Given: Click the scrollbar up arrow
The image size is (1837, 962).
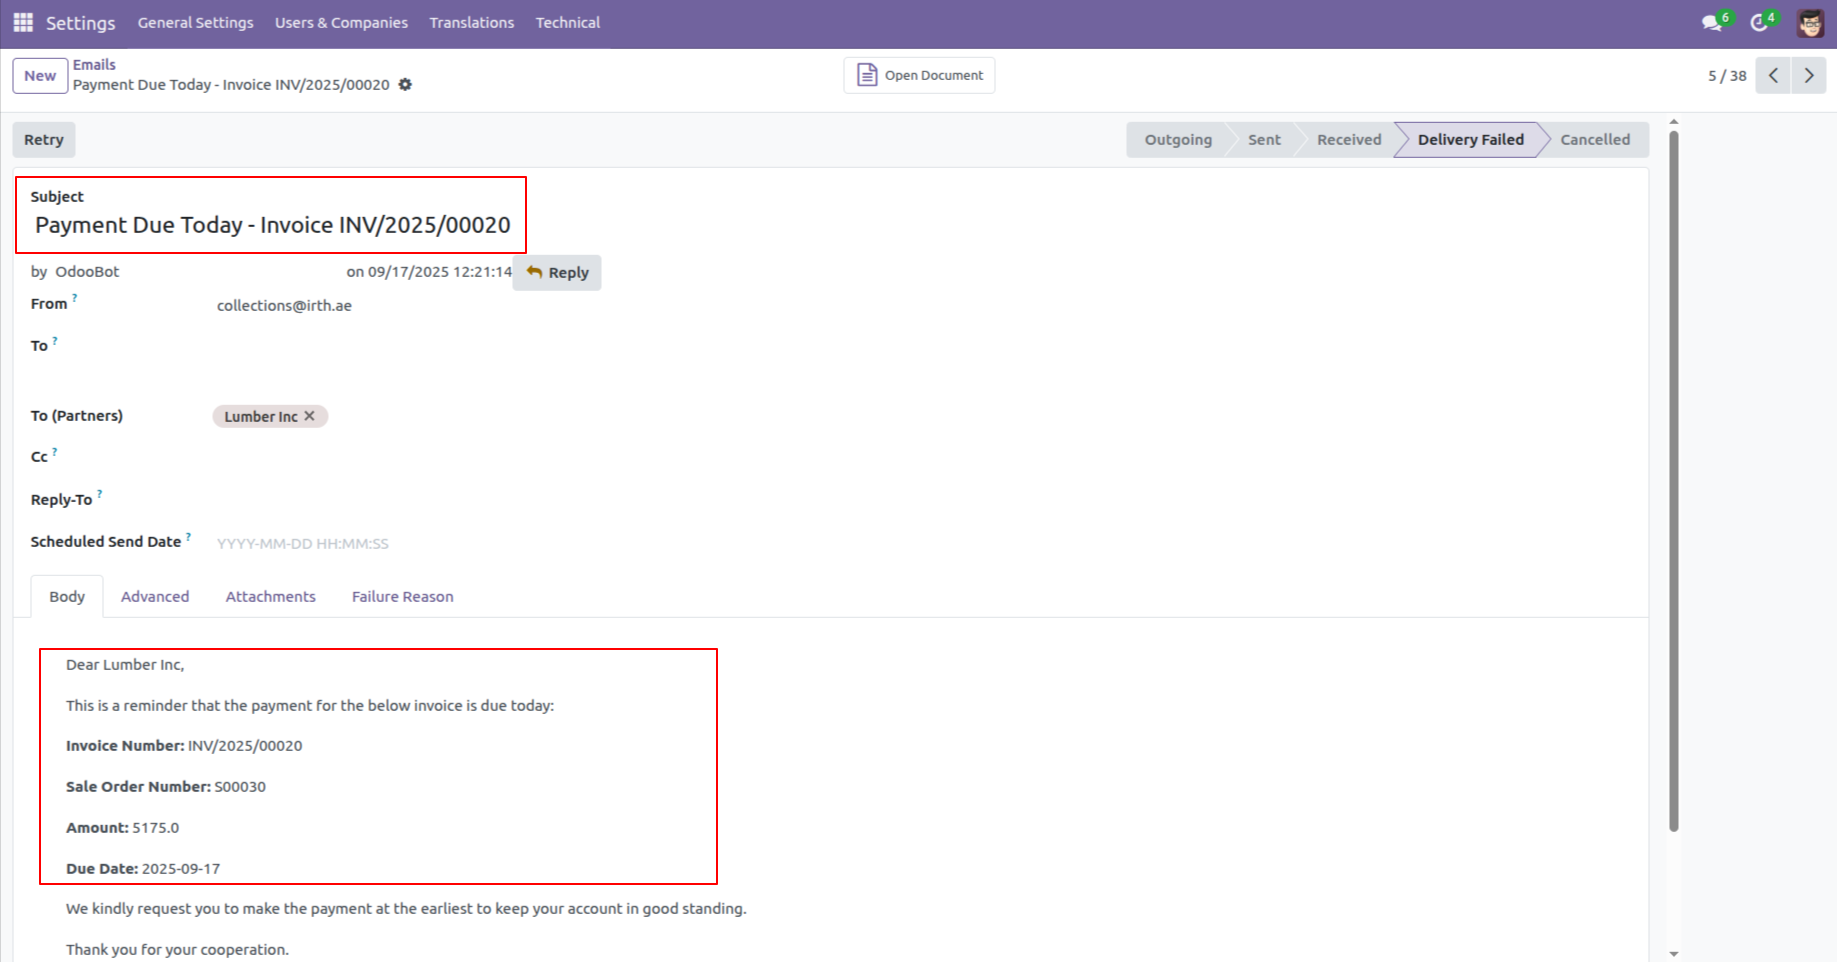Looking at the screenshot, I should click(x=1674, y=122).
